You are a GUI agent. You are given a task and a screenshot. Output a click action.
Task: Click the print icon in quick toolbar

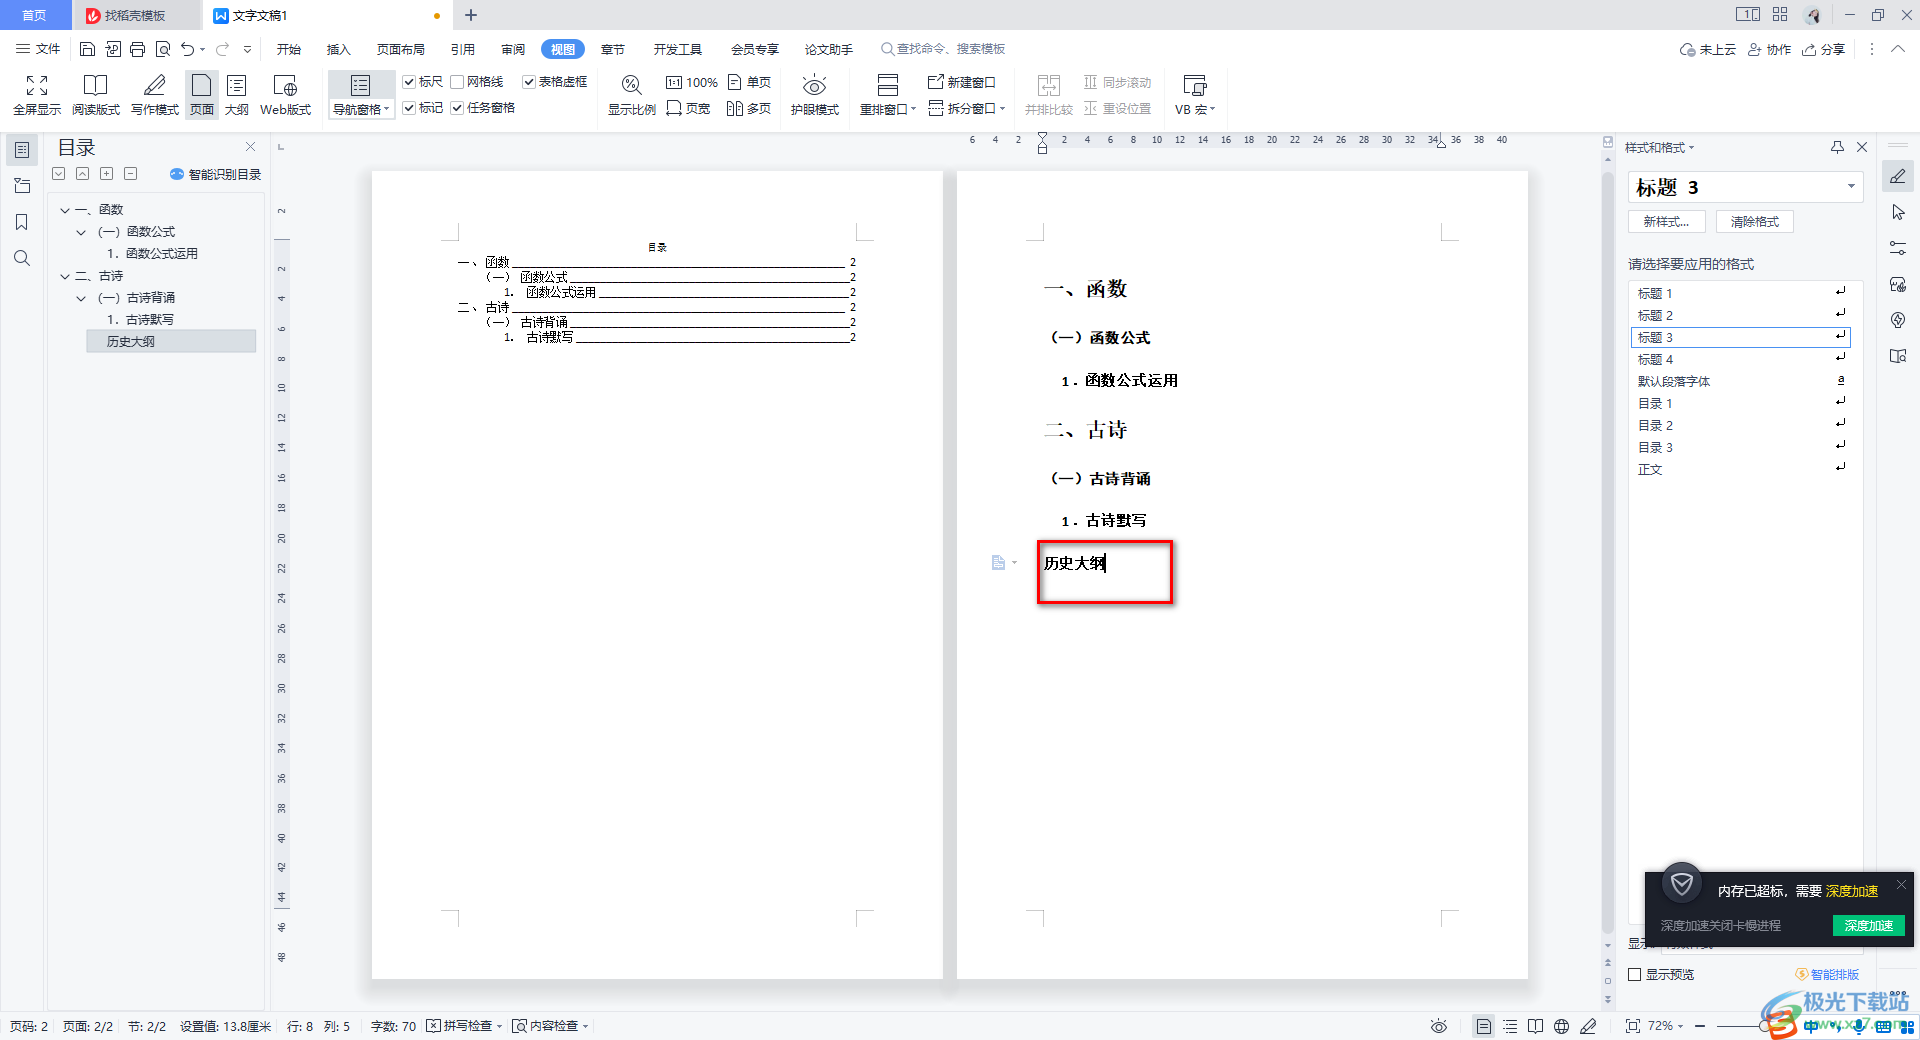pos(138,49)
